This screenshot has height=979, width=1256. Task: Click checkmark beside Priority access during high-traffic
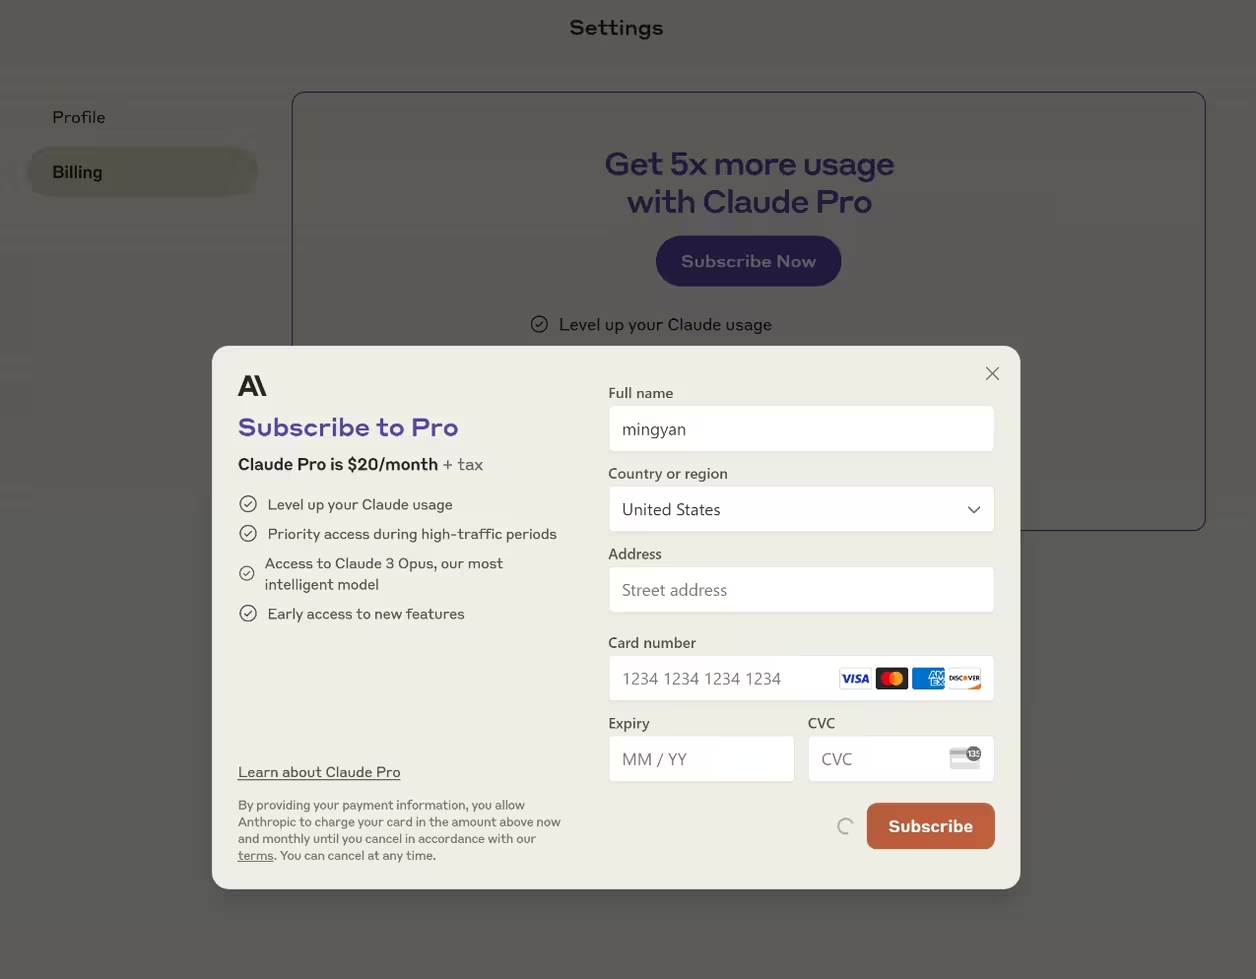[x=248, y=534]
